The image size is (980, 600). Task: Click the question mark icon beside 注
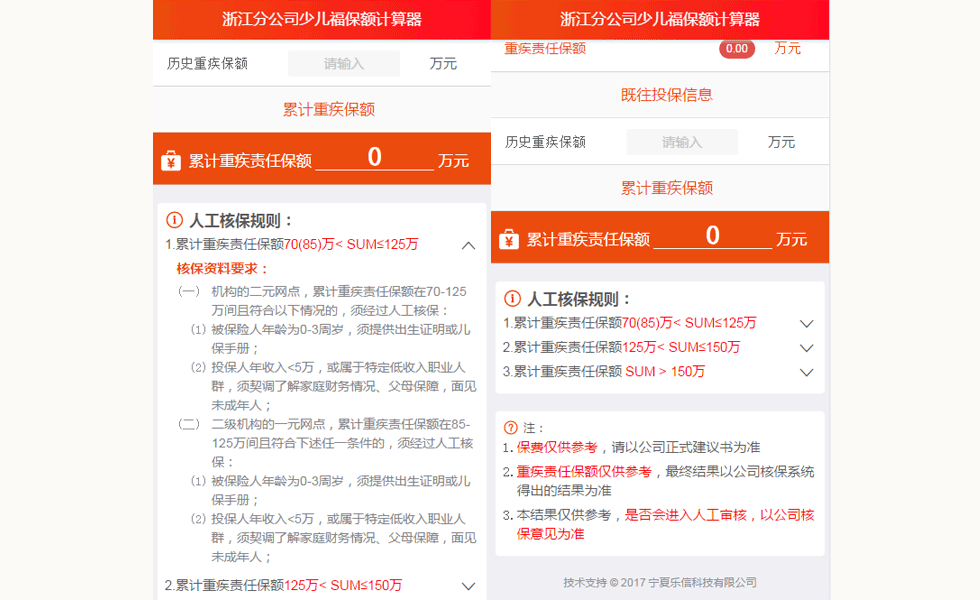pyautogui.click(x=511, y=428)
